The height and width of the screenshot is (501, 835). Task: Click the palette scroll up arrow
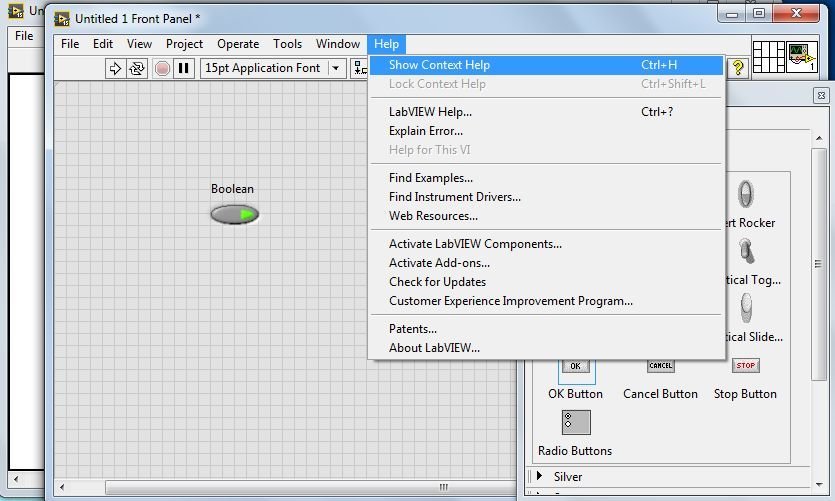coord(819,138)
